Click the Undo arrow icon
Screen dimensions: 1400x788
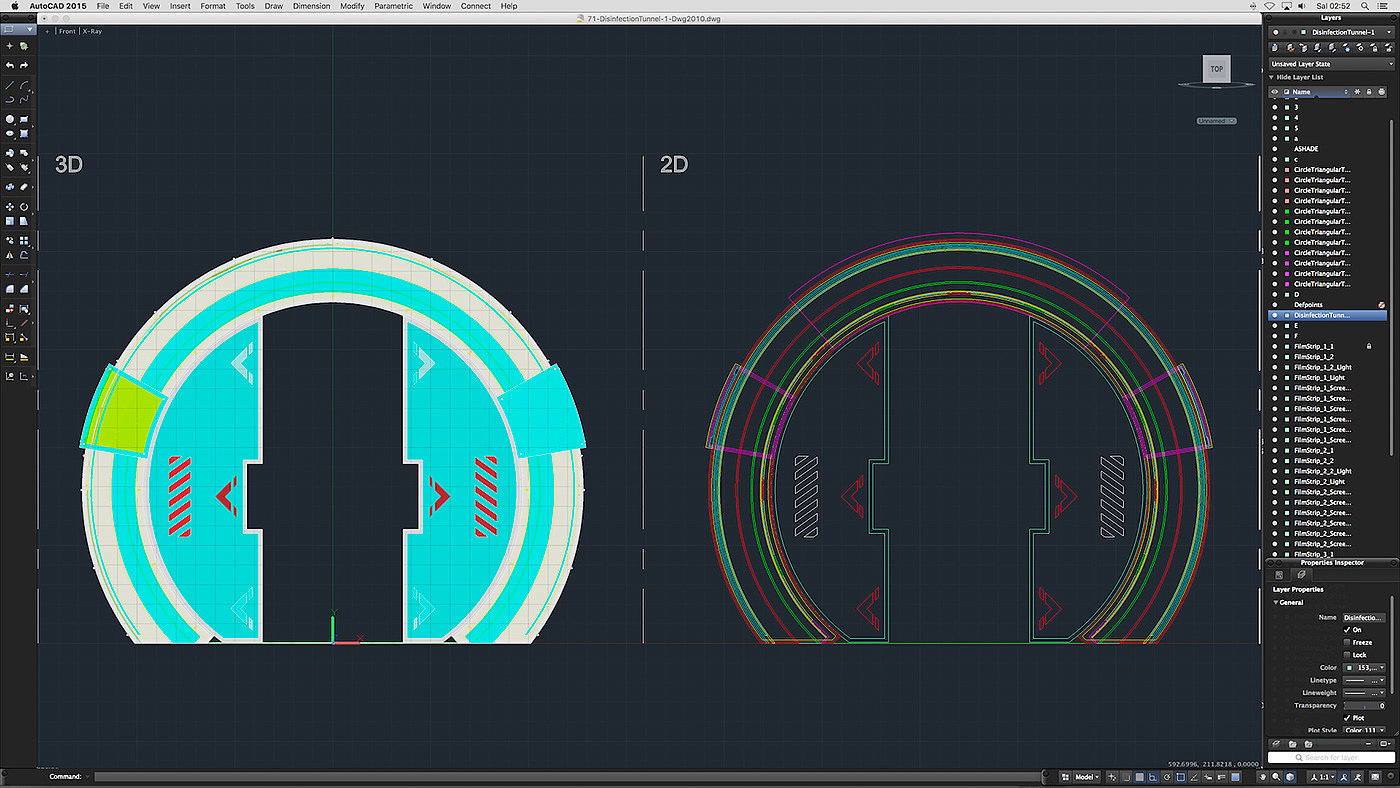(x=10, y=65)
